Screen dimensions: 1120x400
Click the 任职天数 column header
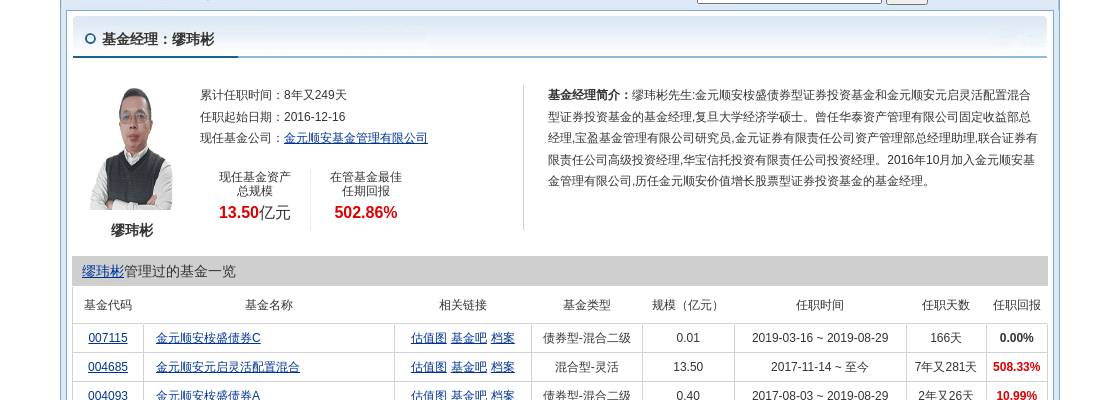(x=946, y=305)
